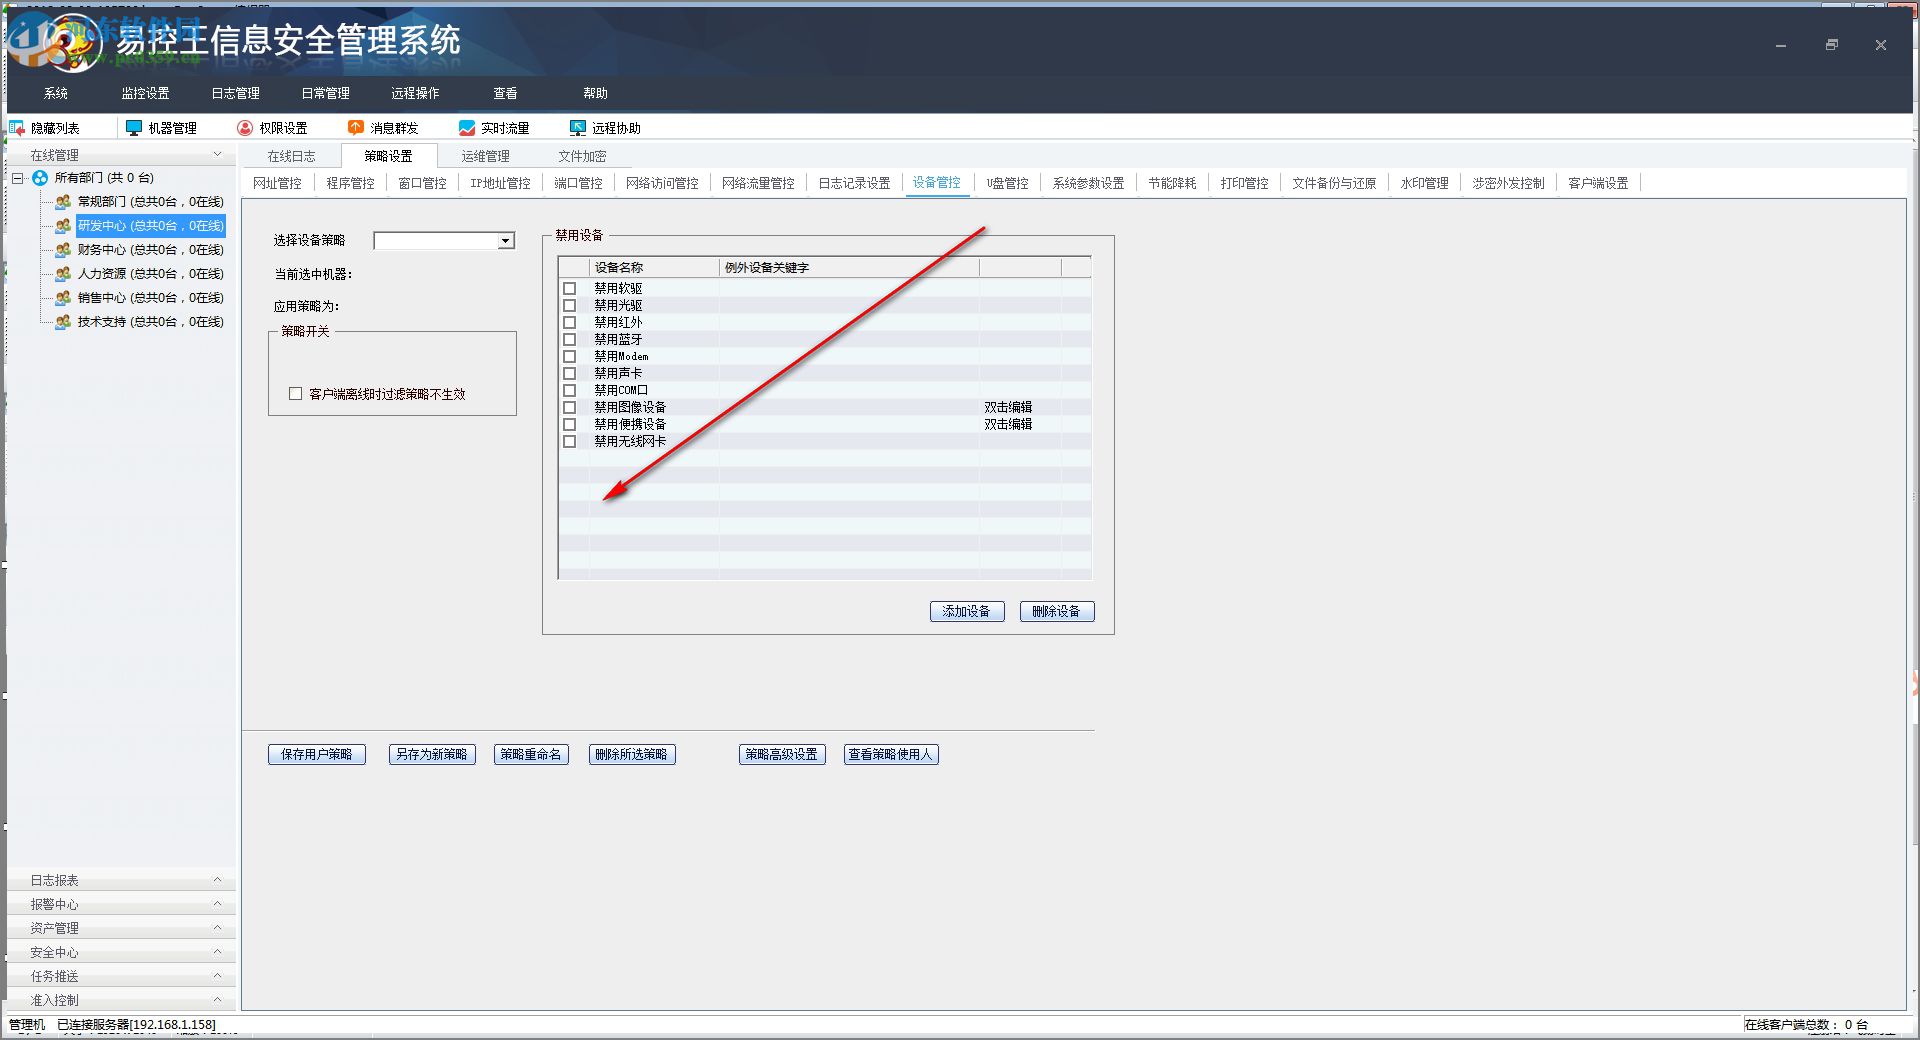Click the 机器管理 monitor icon
1920x1040 pixels.
click(134, 128)
